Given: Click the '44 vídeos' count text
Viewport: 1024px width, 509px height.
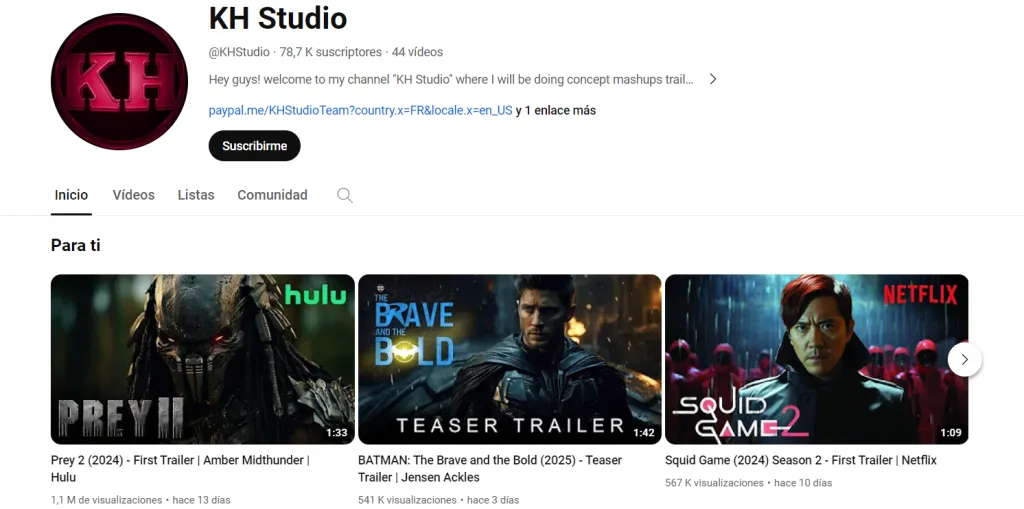Looking at the screenshot, I should point(417,52).
